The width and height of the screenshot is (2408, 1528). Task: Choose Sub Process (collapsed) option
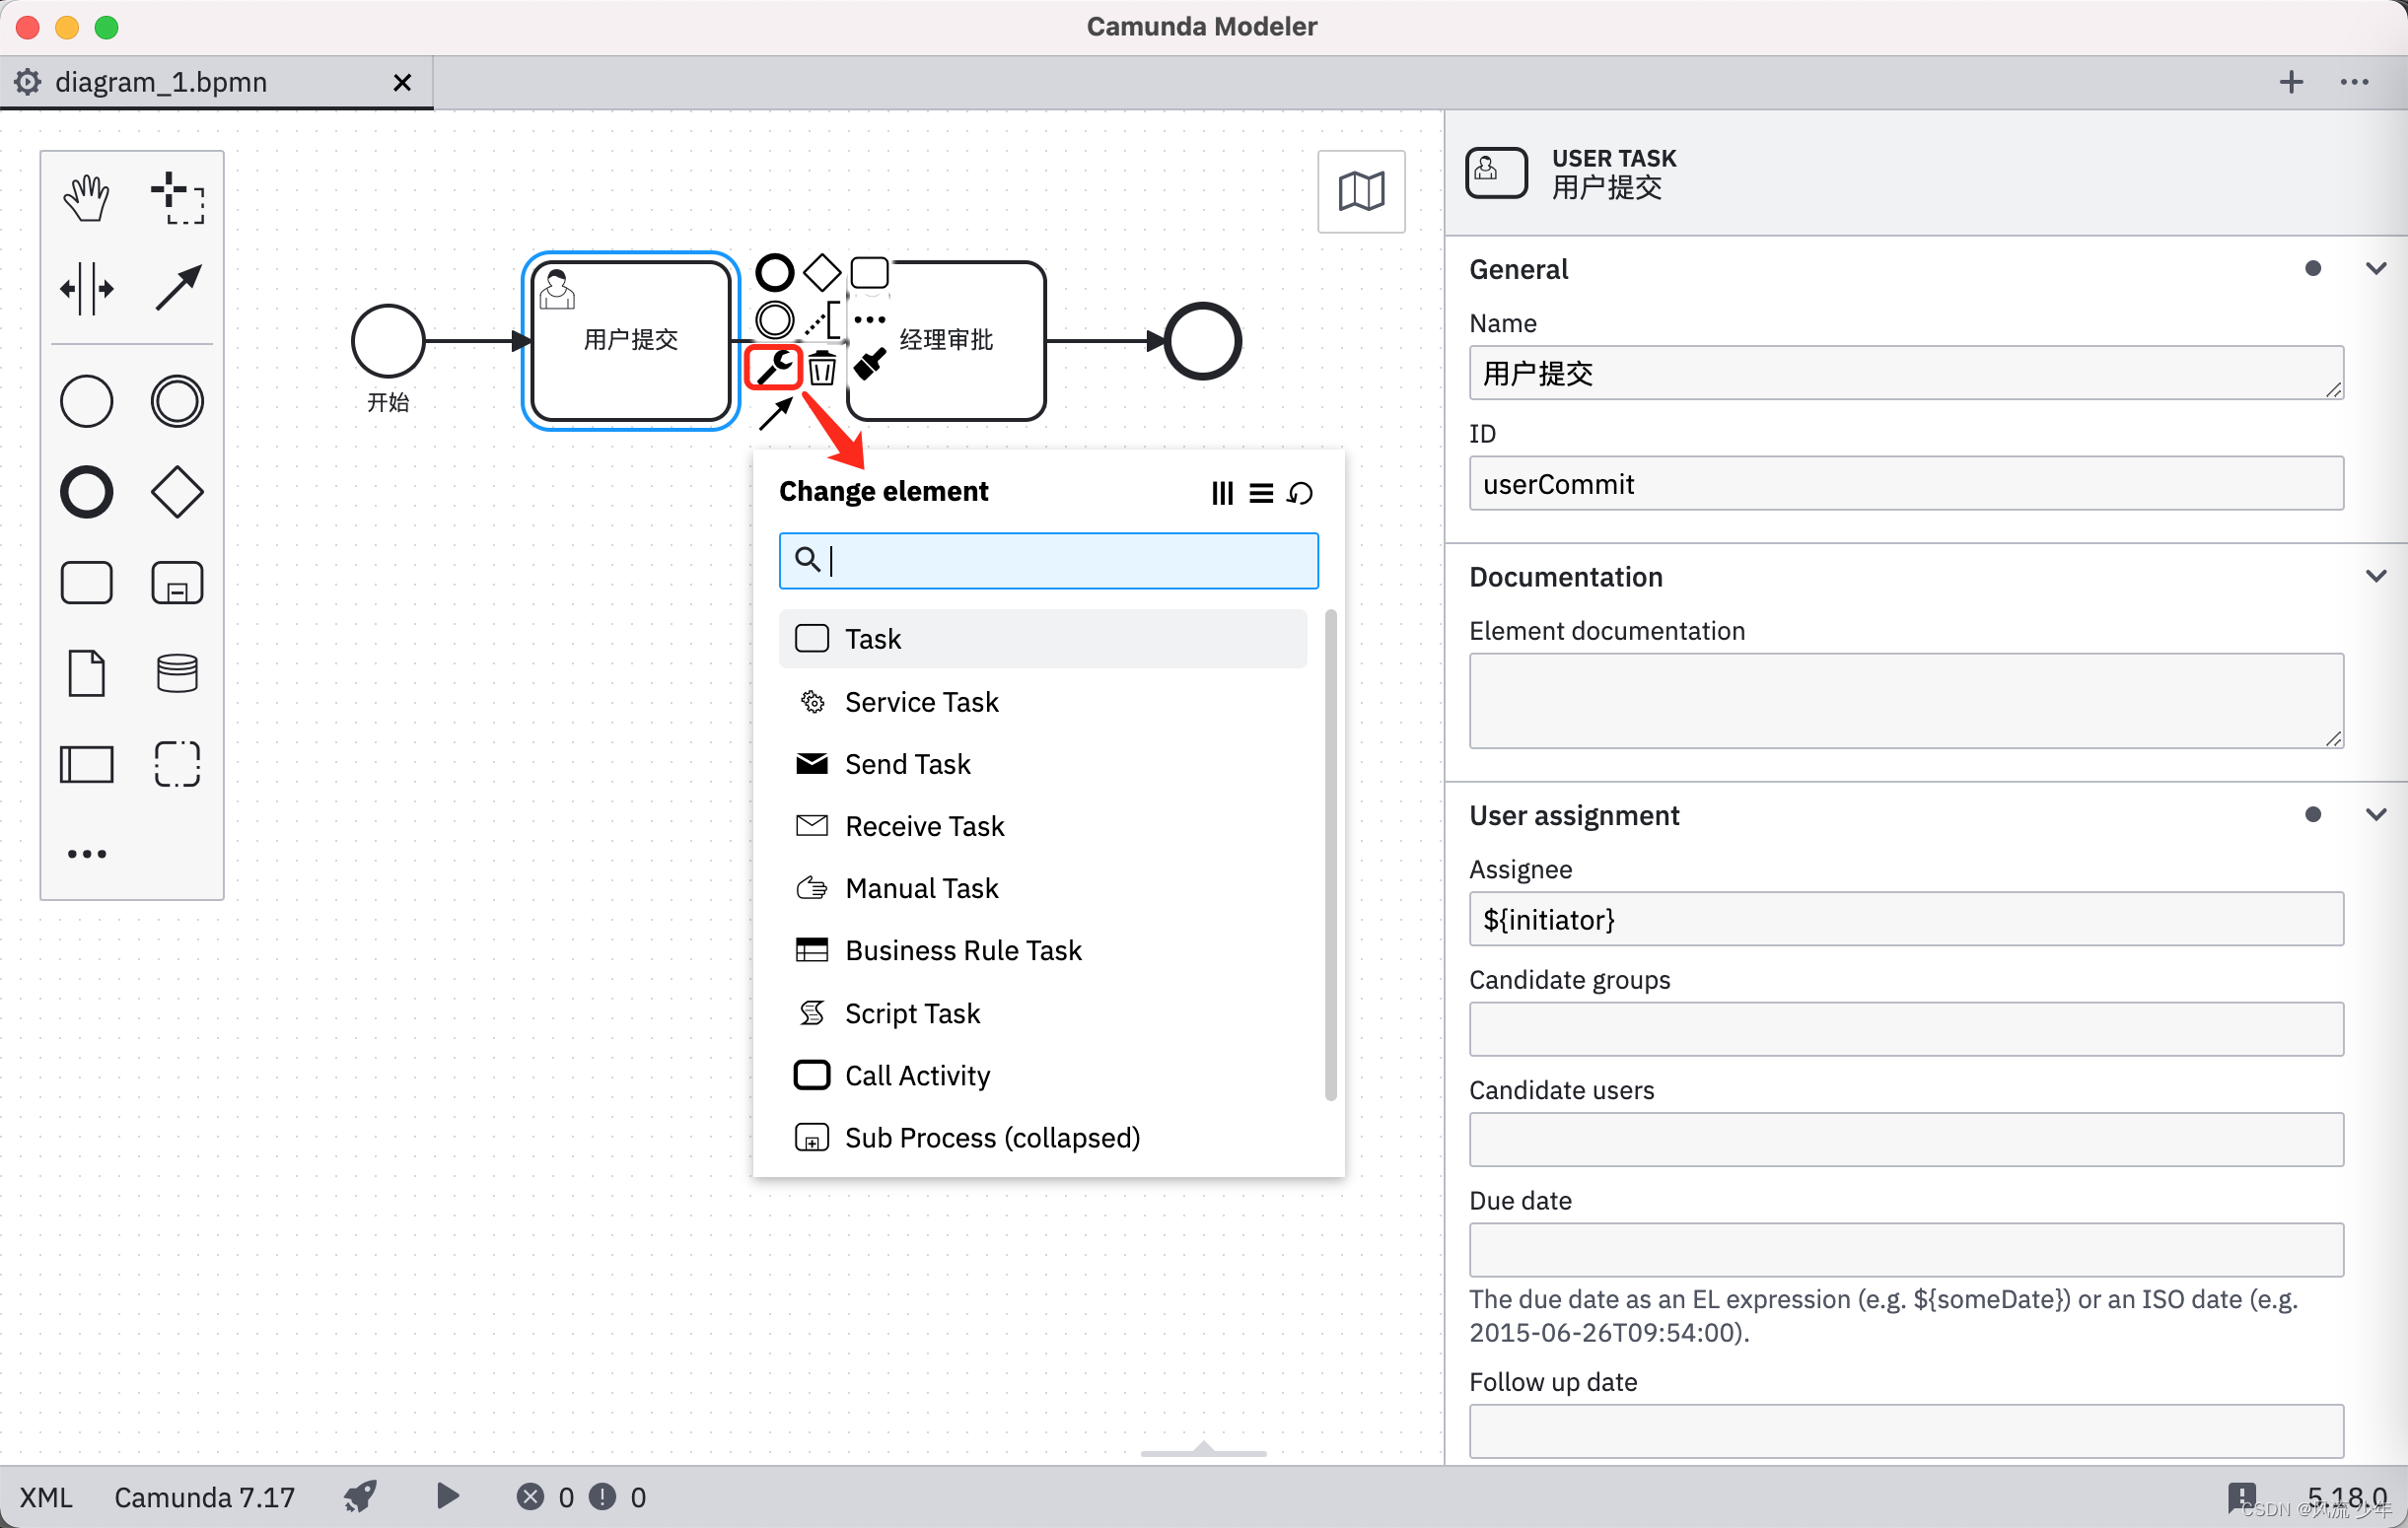pos(1042,1137)
